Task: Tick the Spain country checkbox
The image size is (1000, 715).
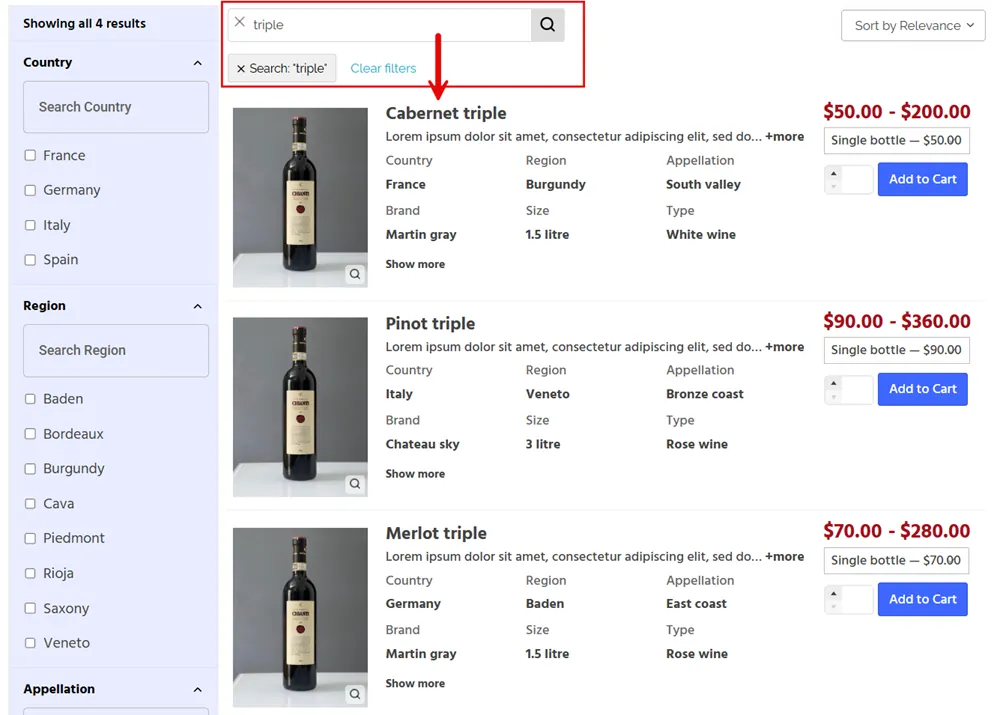Action: pyautogui.click(x=30, y=260)
